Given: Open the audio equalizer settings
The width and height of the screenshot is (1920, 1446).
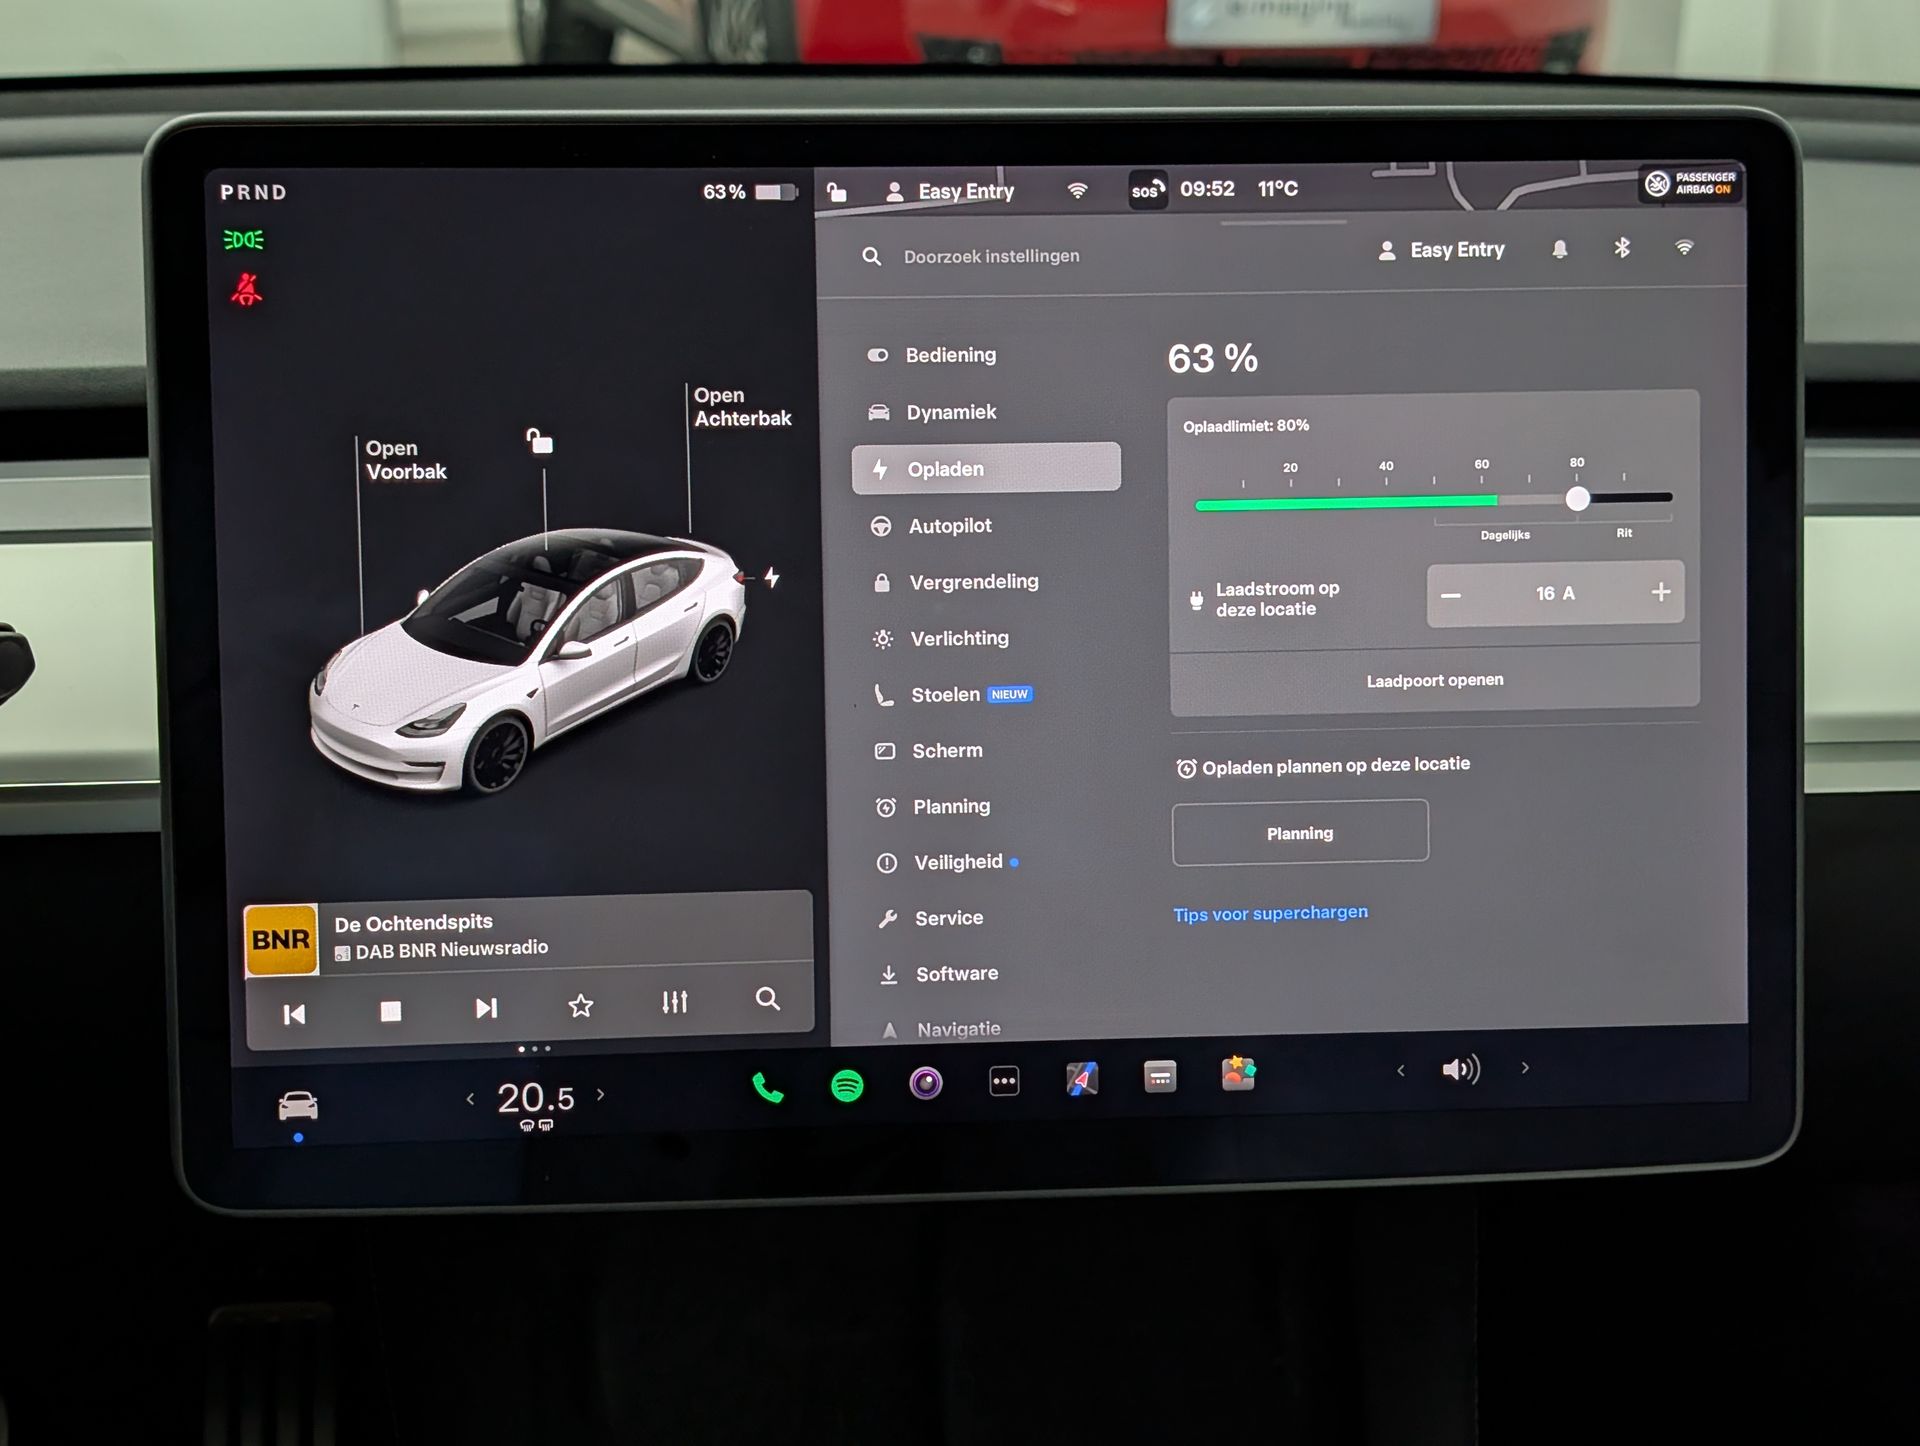Looking at the screenshot, I should click(675, 1002).
